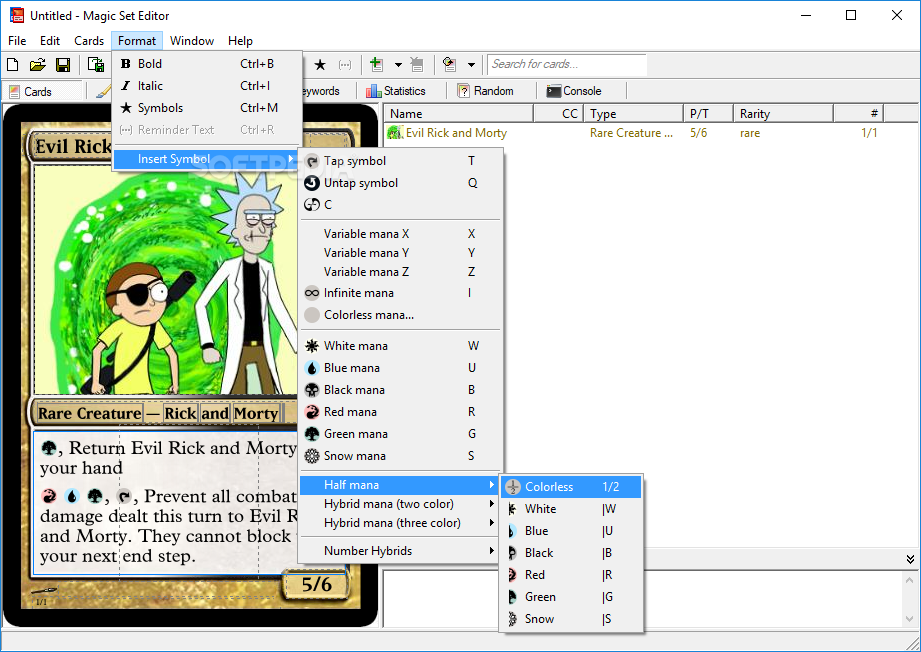Click the rotate card toolbar icon

[x=450, y=65]
